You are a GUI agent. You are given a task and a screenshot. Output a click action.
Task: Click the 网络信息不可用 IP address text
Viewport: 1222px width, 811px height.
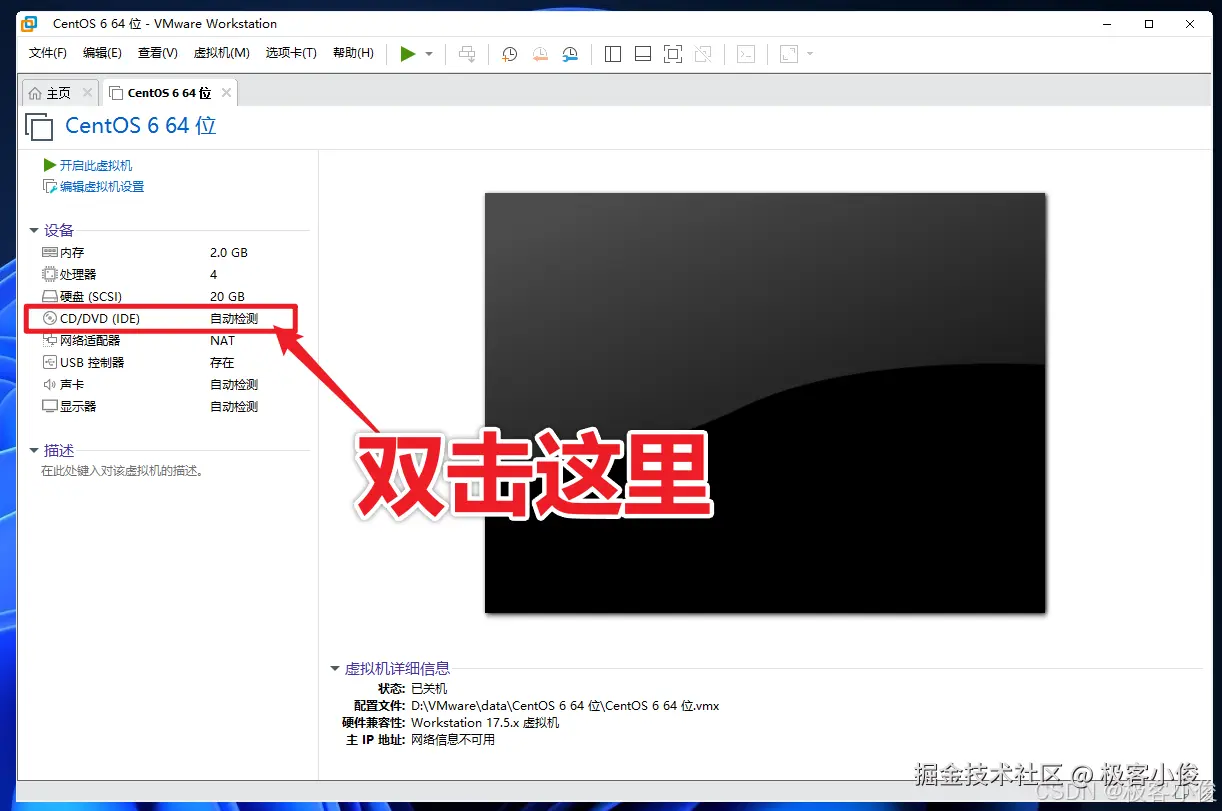point(453,740)
